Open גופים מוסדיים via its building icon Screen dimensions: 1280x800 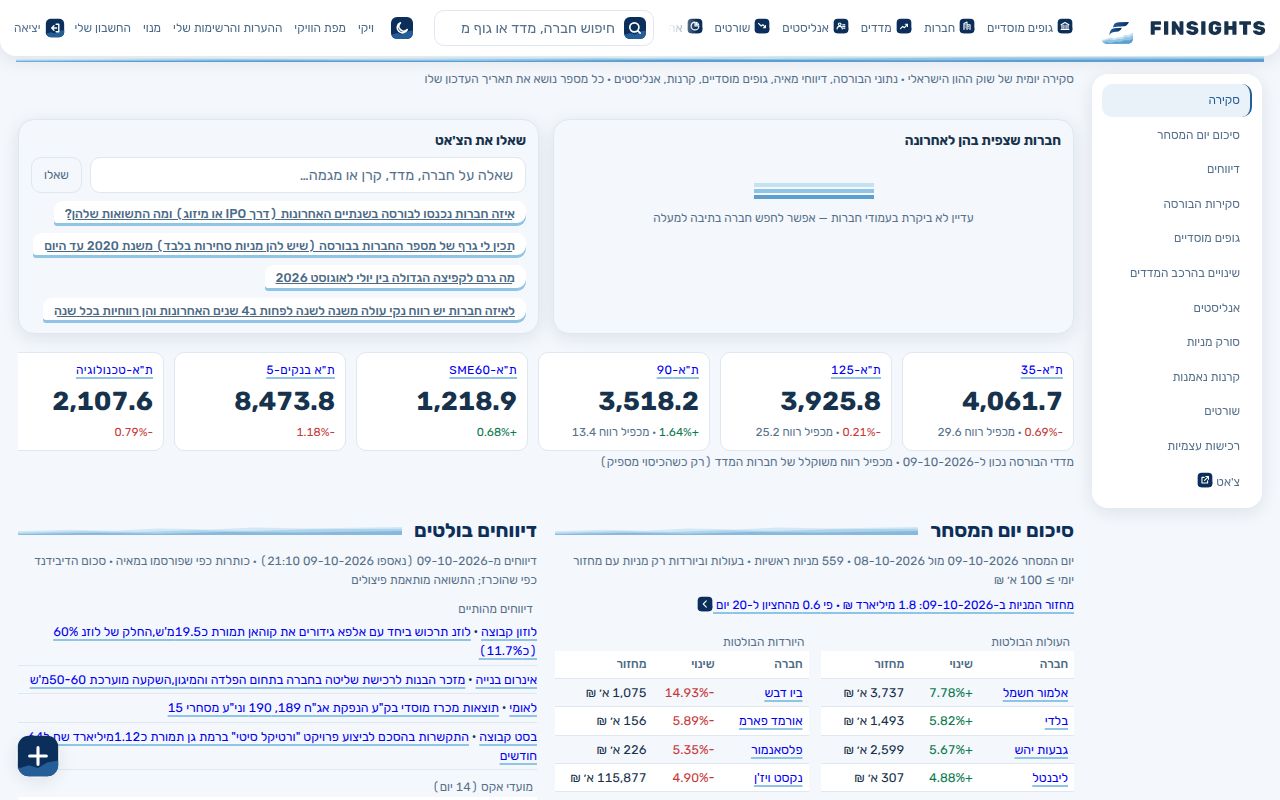(x=1065, y=27)
